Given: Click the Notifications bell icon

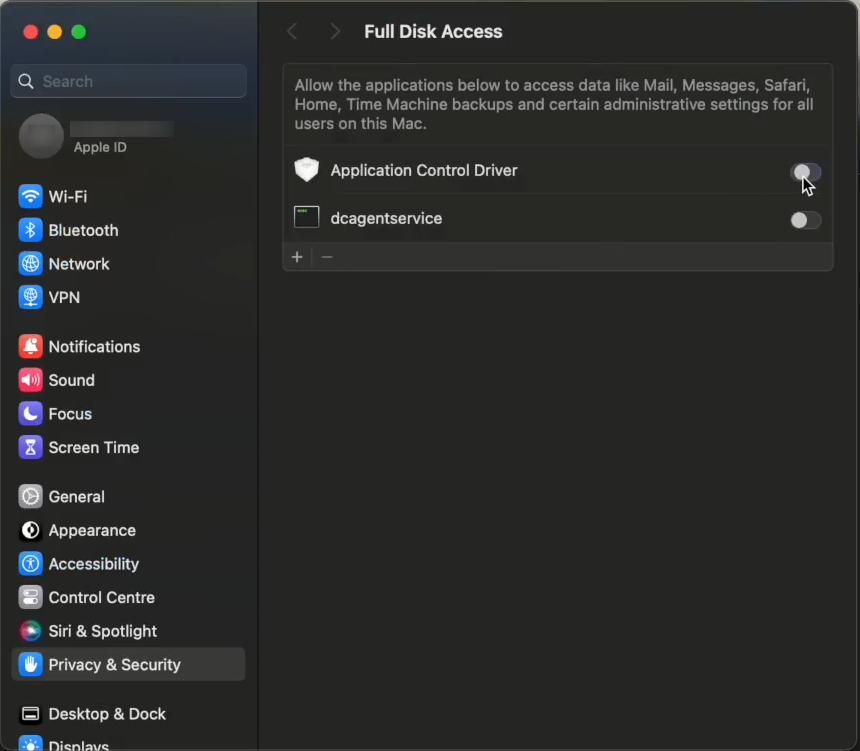Looking at the screenshot, I should tap(31, 347).
